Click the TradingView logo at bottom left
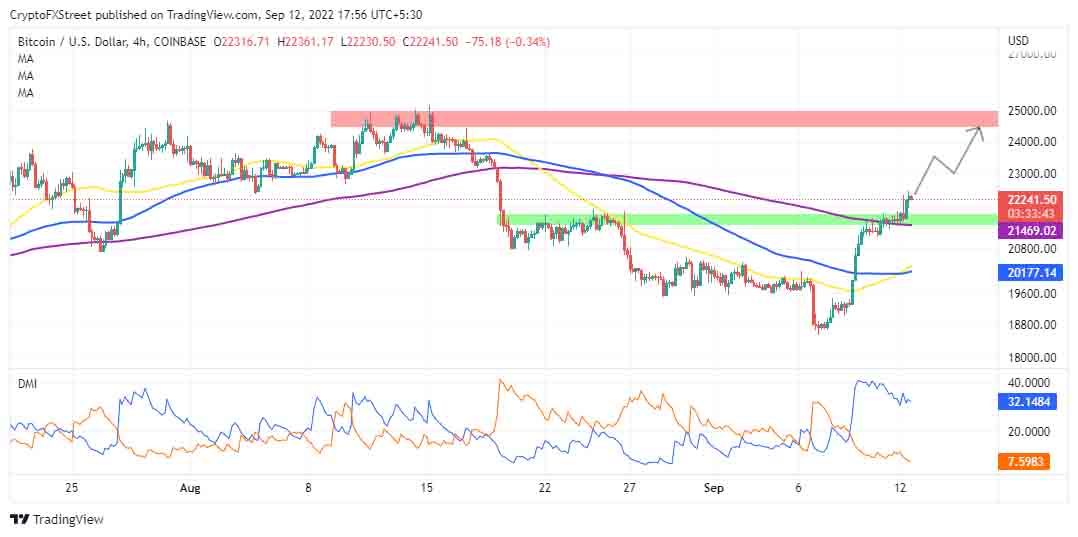 (56, 519)
